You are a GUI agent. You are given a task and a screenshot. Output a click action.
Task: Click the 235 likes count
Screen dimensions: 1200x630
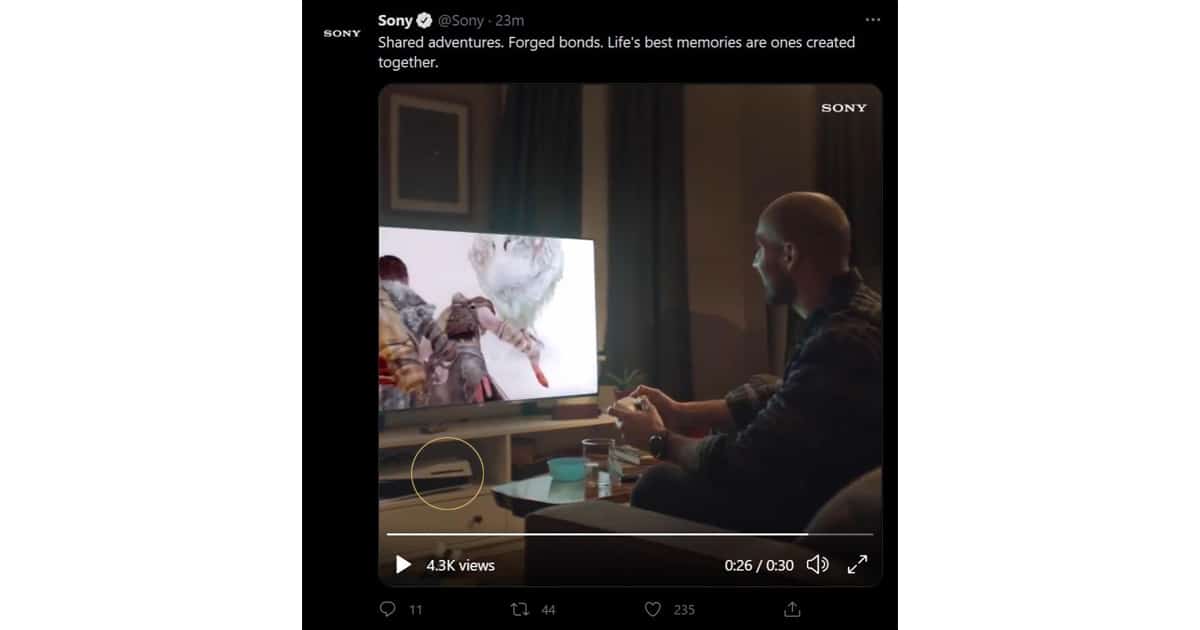click(684, 609)
